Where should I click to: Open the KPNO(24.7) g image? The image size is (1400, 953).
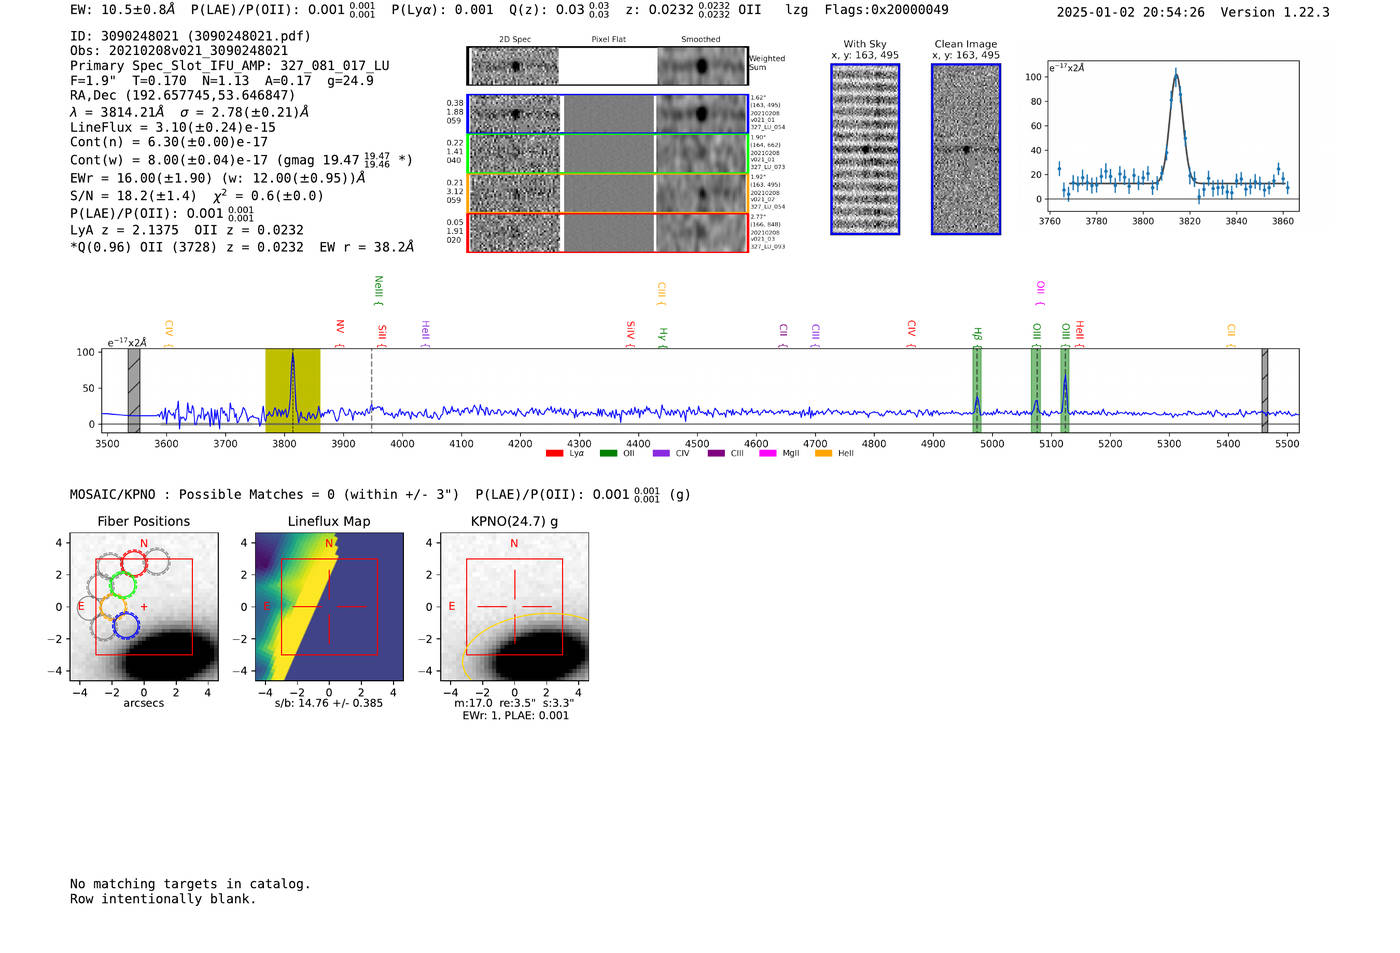tap(514, 607)
